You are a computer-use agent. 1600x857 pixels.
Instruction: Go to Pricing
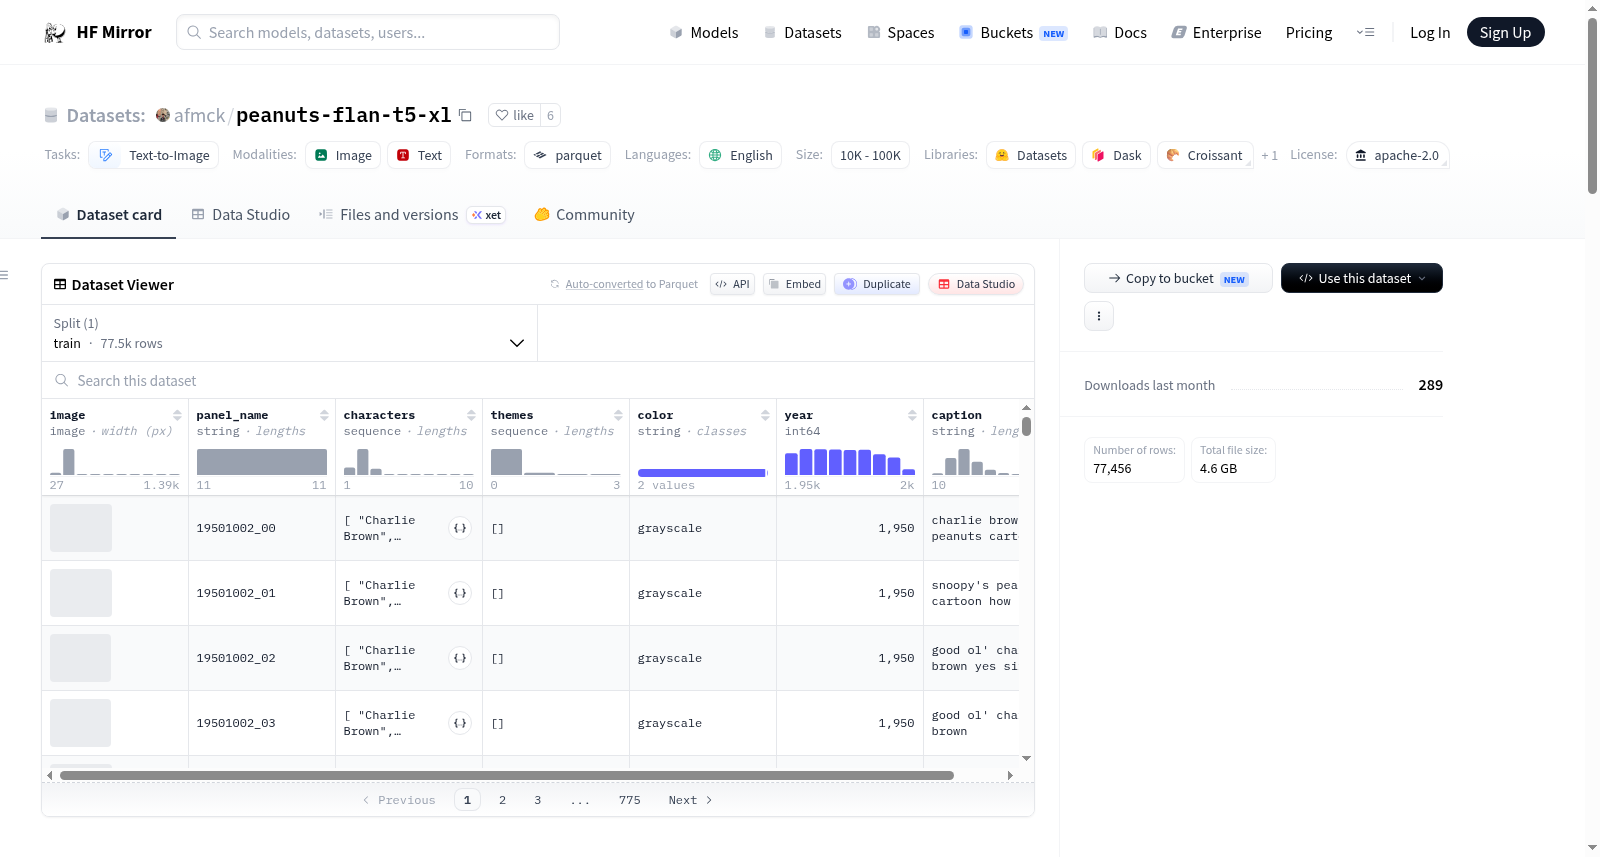coord(1309,33)
